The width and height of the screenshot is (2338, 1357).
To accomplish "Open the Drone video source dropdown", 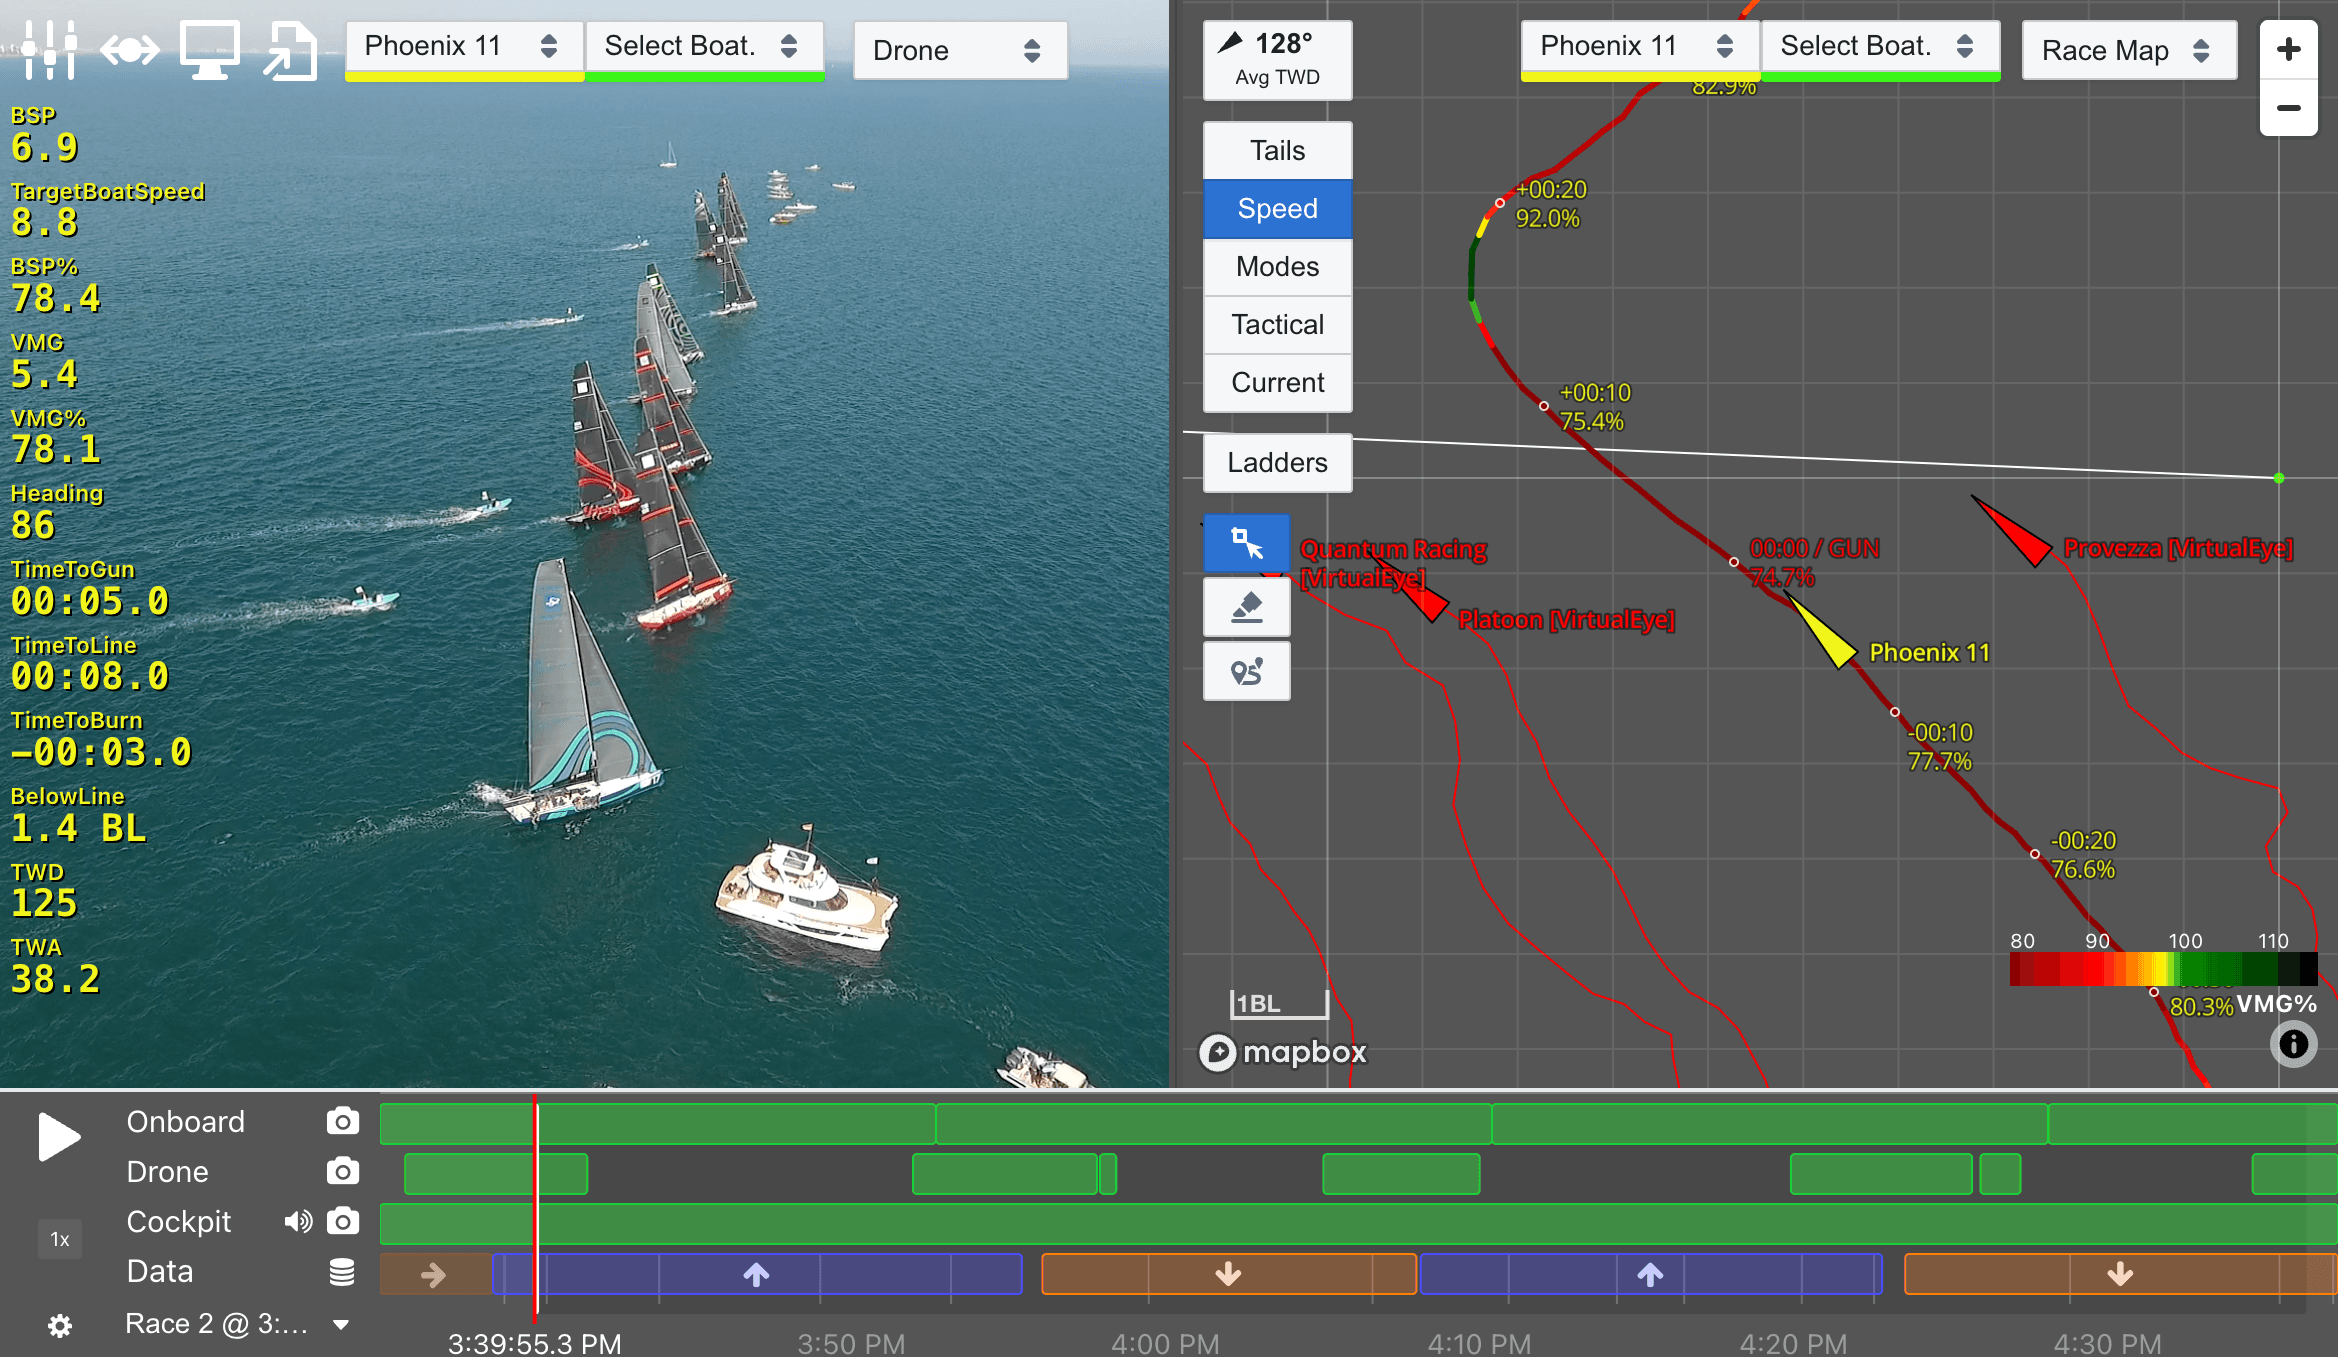I will [959, 50].
